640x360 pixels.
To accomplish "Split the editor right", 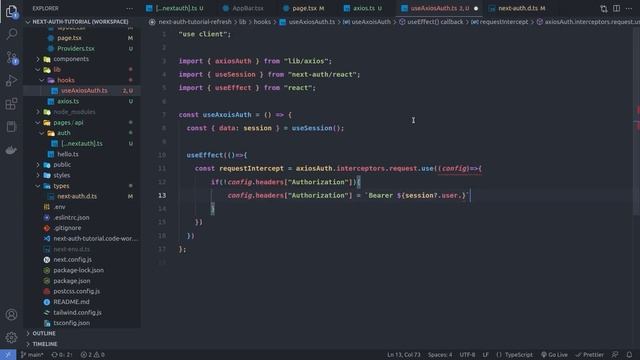I will [616, 8].
